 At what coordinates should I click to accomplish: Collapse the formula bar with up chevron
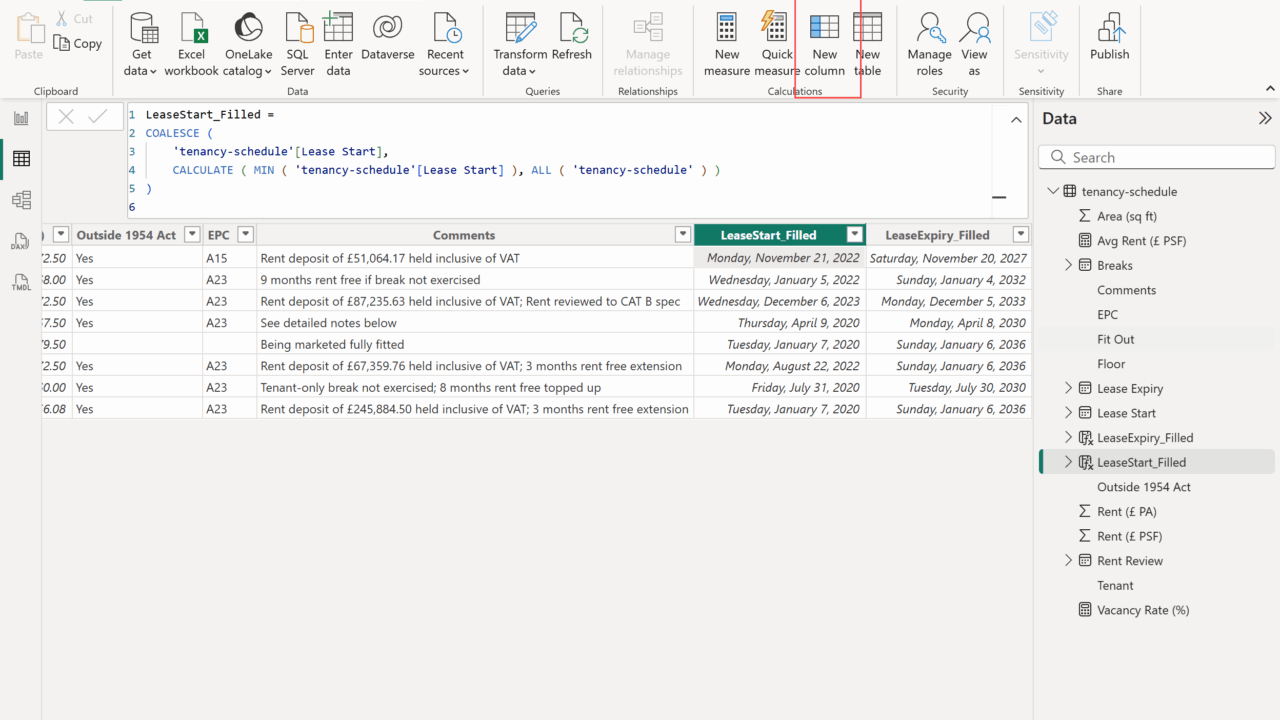[1016, 120]
